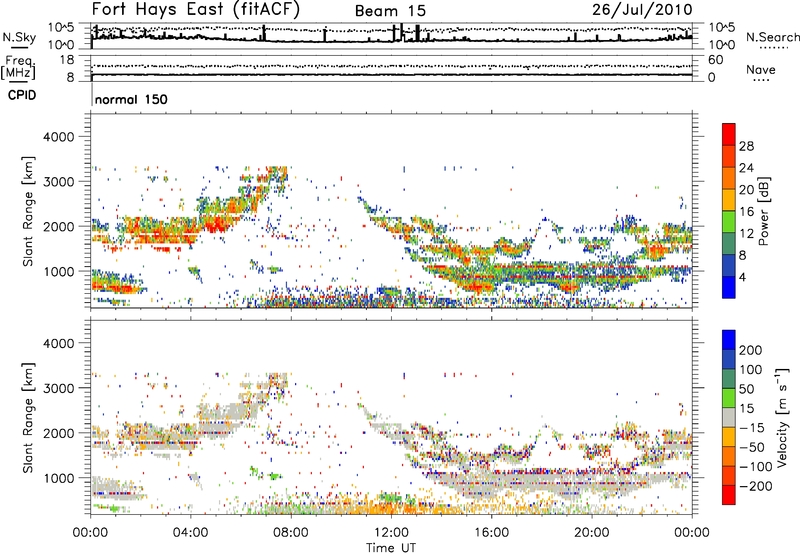Click the 'Slant Range [km]' label of power panel

29,211
